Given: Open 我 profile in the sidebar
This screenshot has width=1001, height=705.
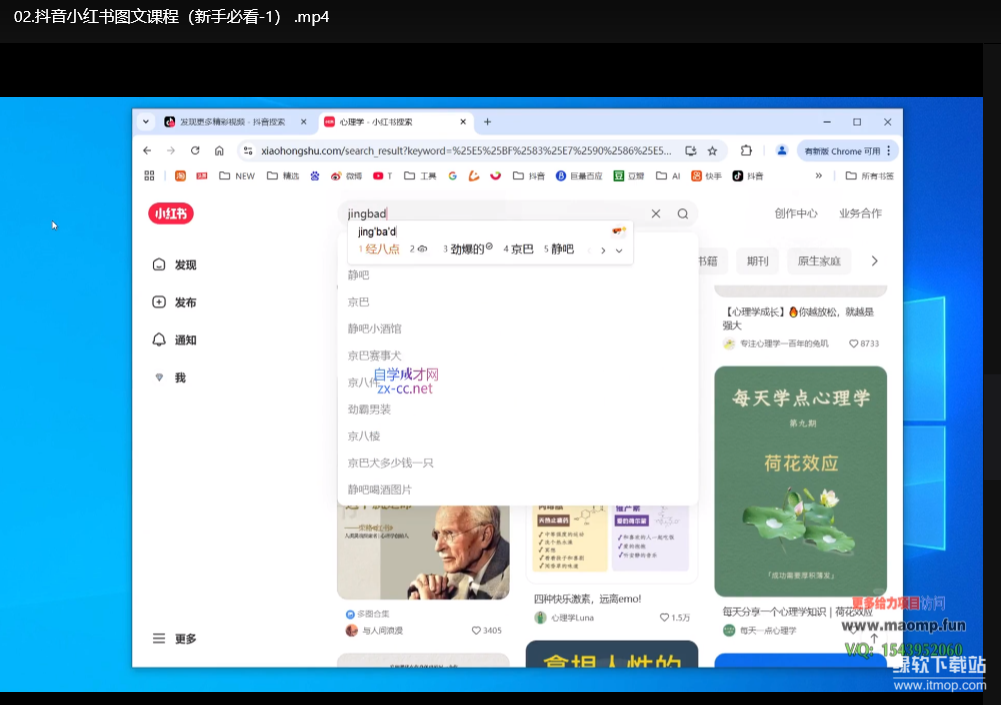Looking at the screenshot, I should 170,377.
